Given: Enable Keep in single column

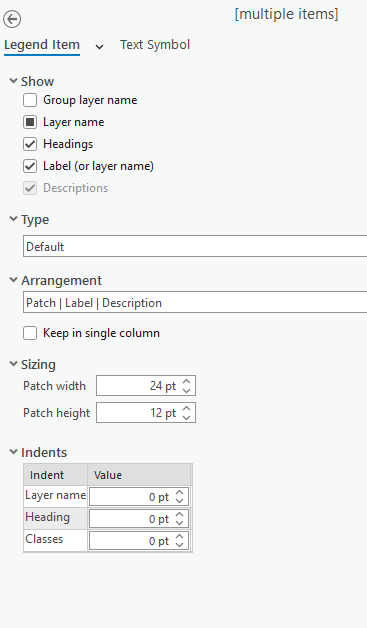Looking at the screenshot, I should click(30, 333).
